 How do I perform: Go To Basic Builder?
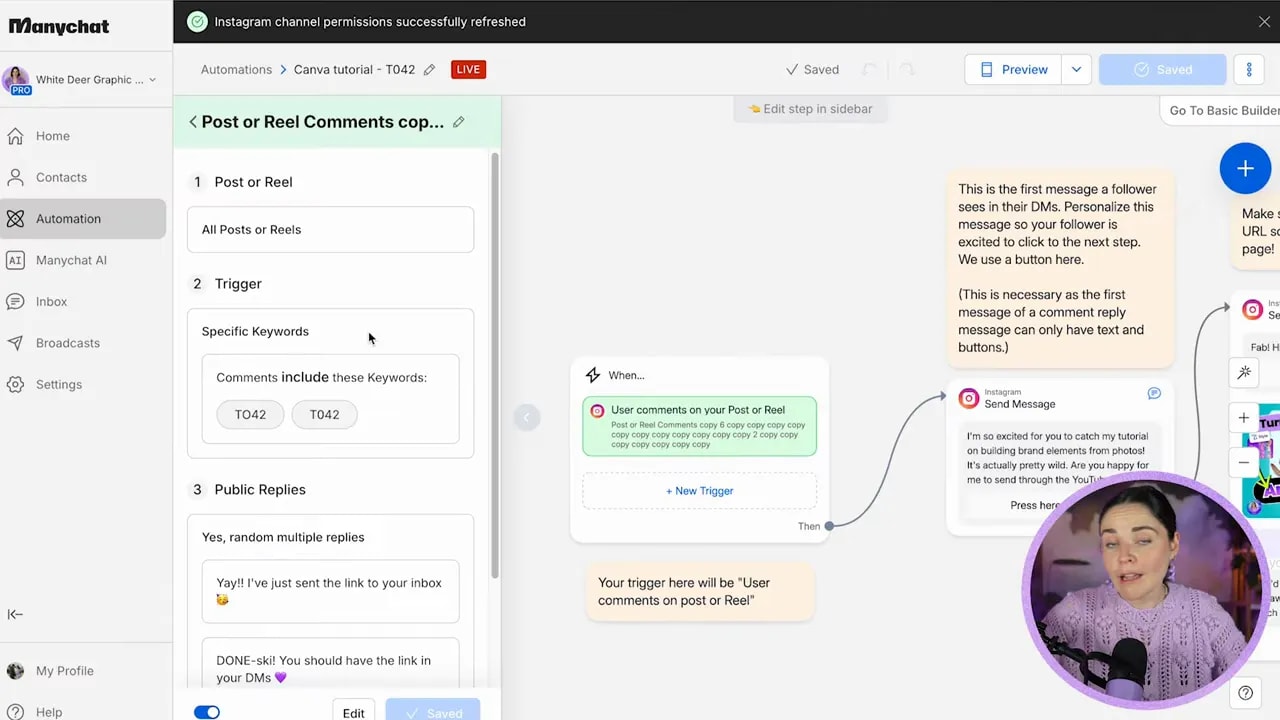(x=1224, y=110)
